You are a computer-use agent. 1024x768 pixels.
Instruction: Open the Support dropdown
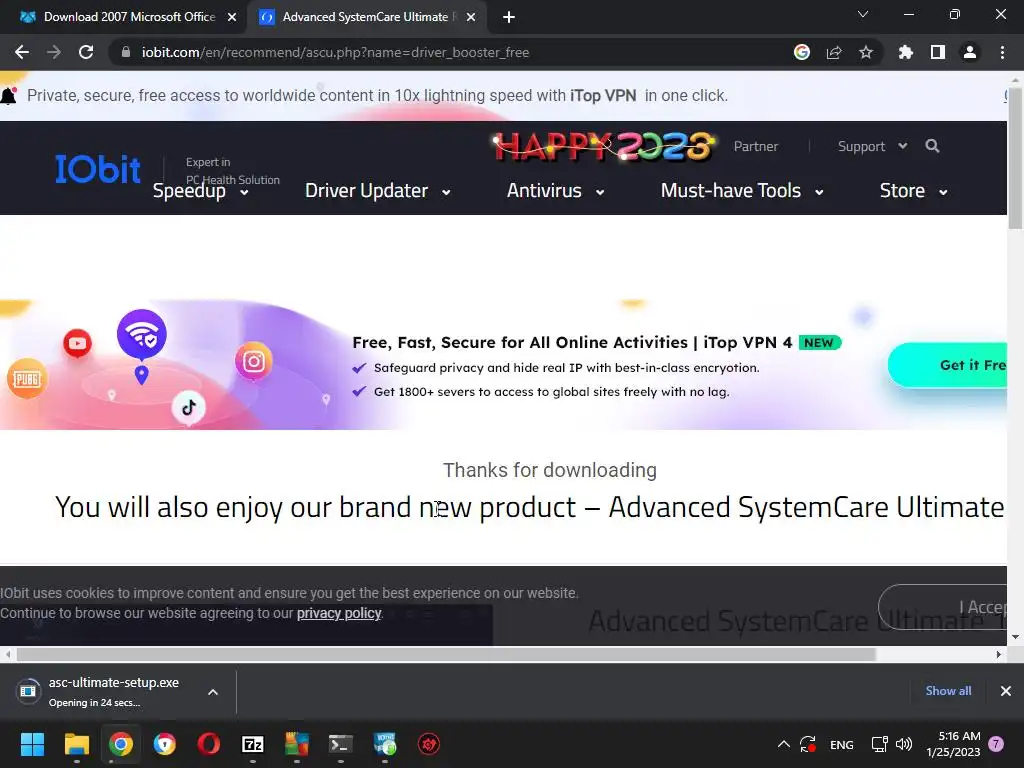pyautogui.click(x=872, y=146)
